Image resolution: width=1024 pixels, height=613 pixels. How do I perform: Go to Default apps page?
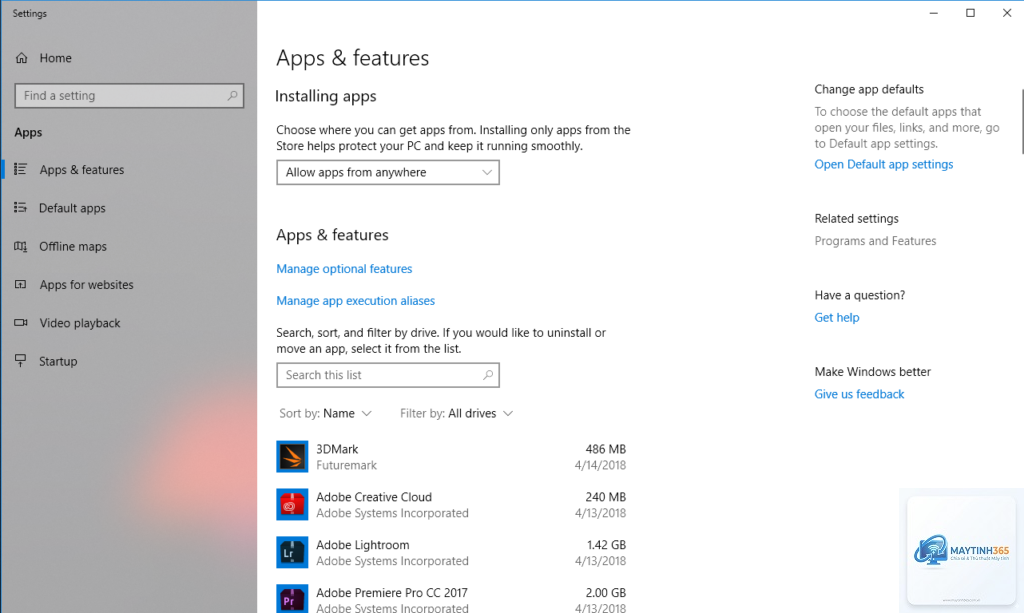click(x=72, y=208)
